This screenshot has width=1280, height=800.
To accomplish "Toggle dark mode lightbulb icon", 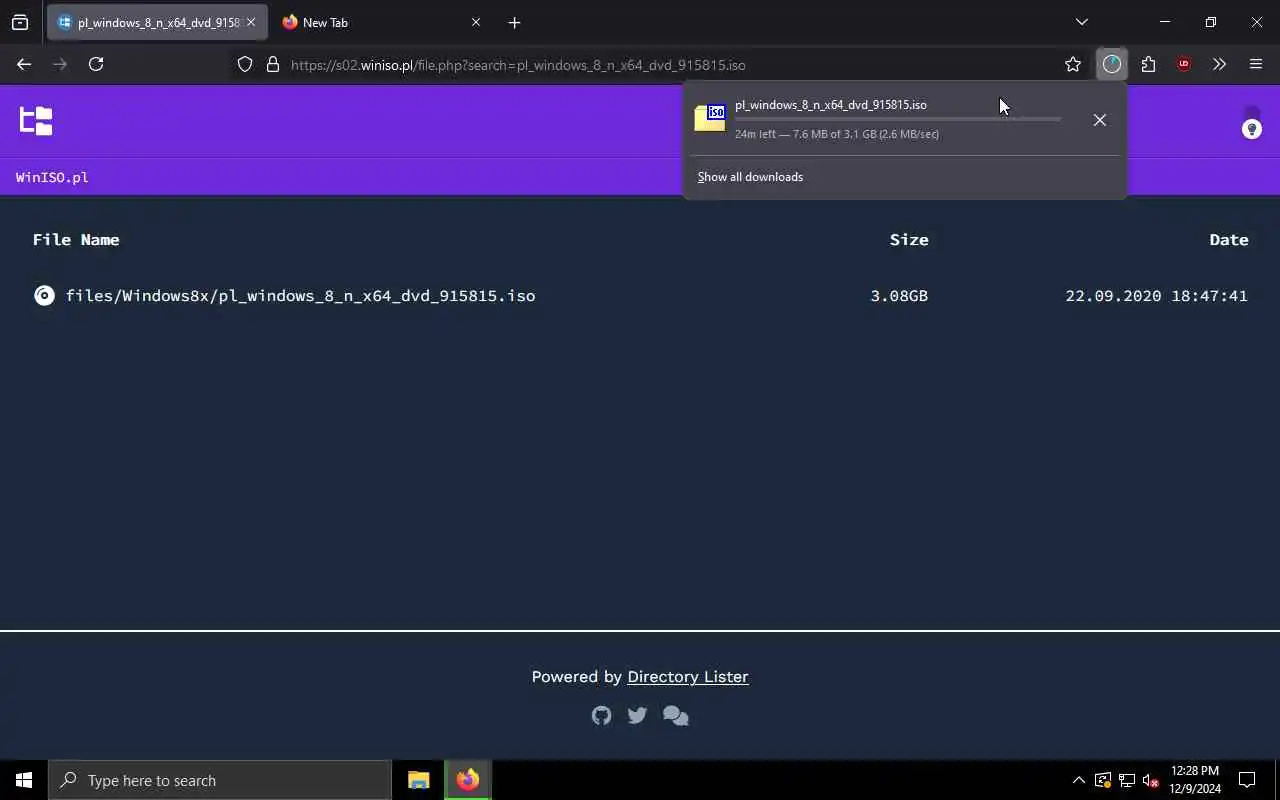I will [x=1251, y=129].
